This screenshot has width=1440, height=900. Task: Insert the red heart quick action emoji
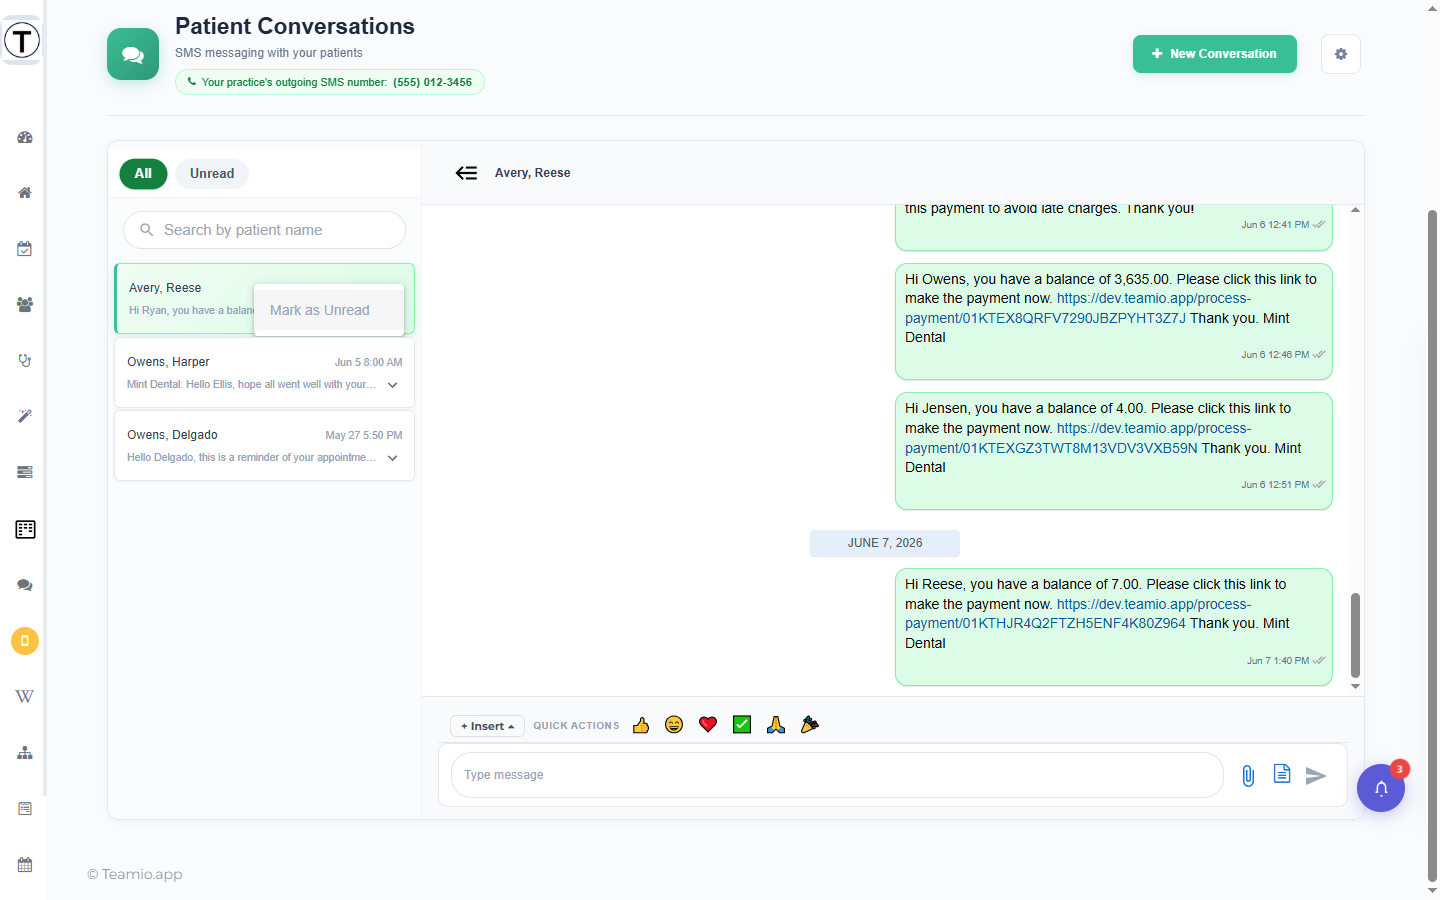[x=708, y=725]
